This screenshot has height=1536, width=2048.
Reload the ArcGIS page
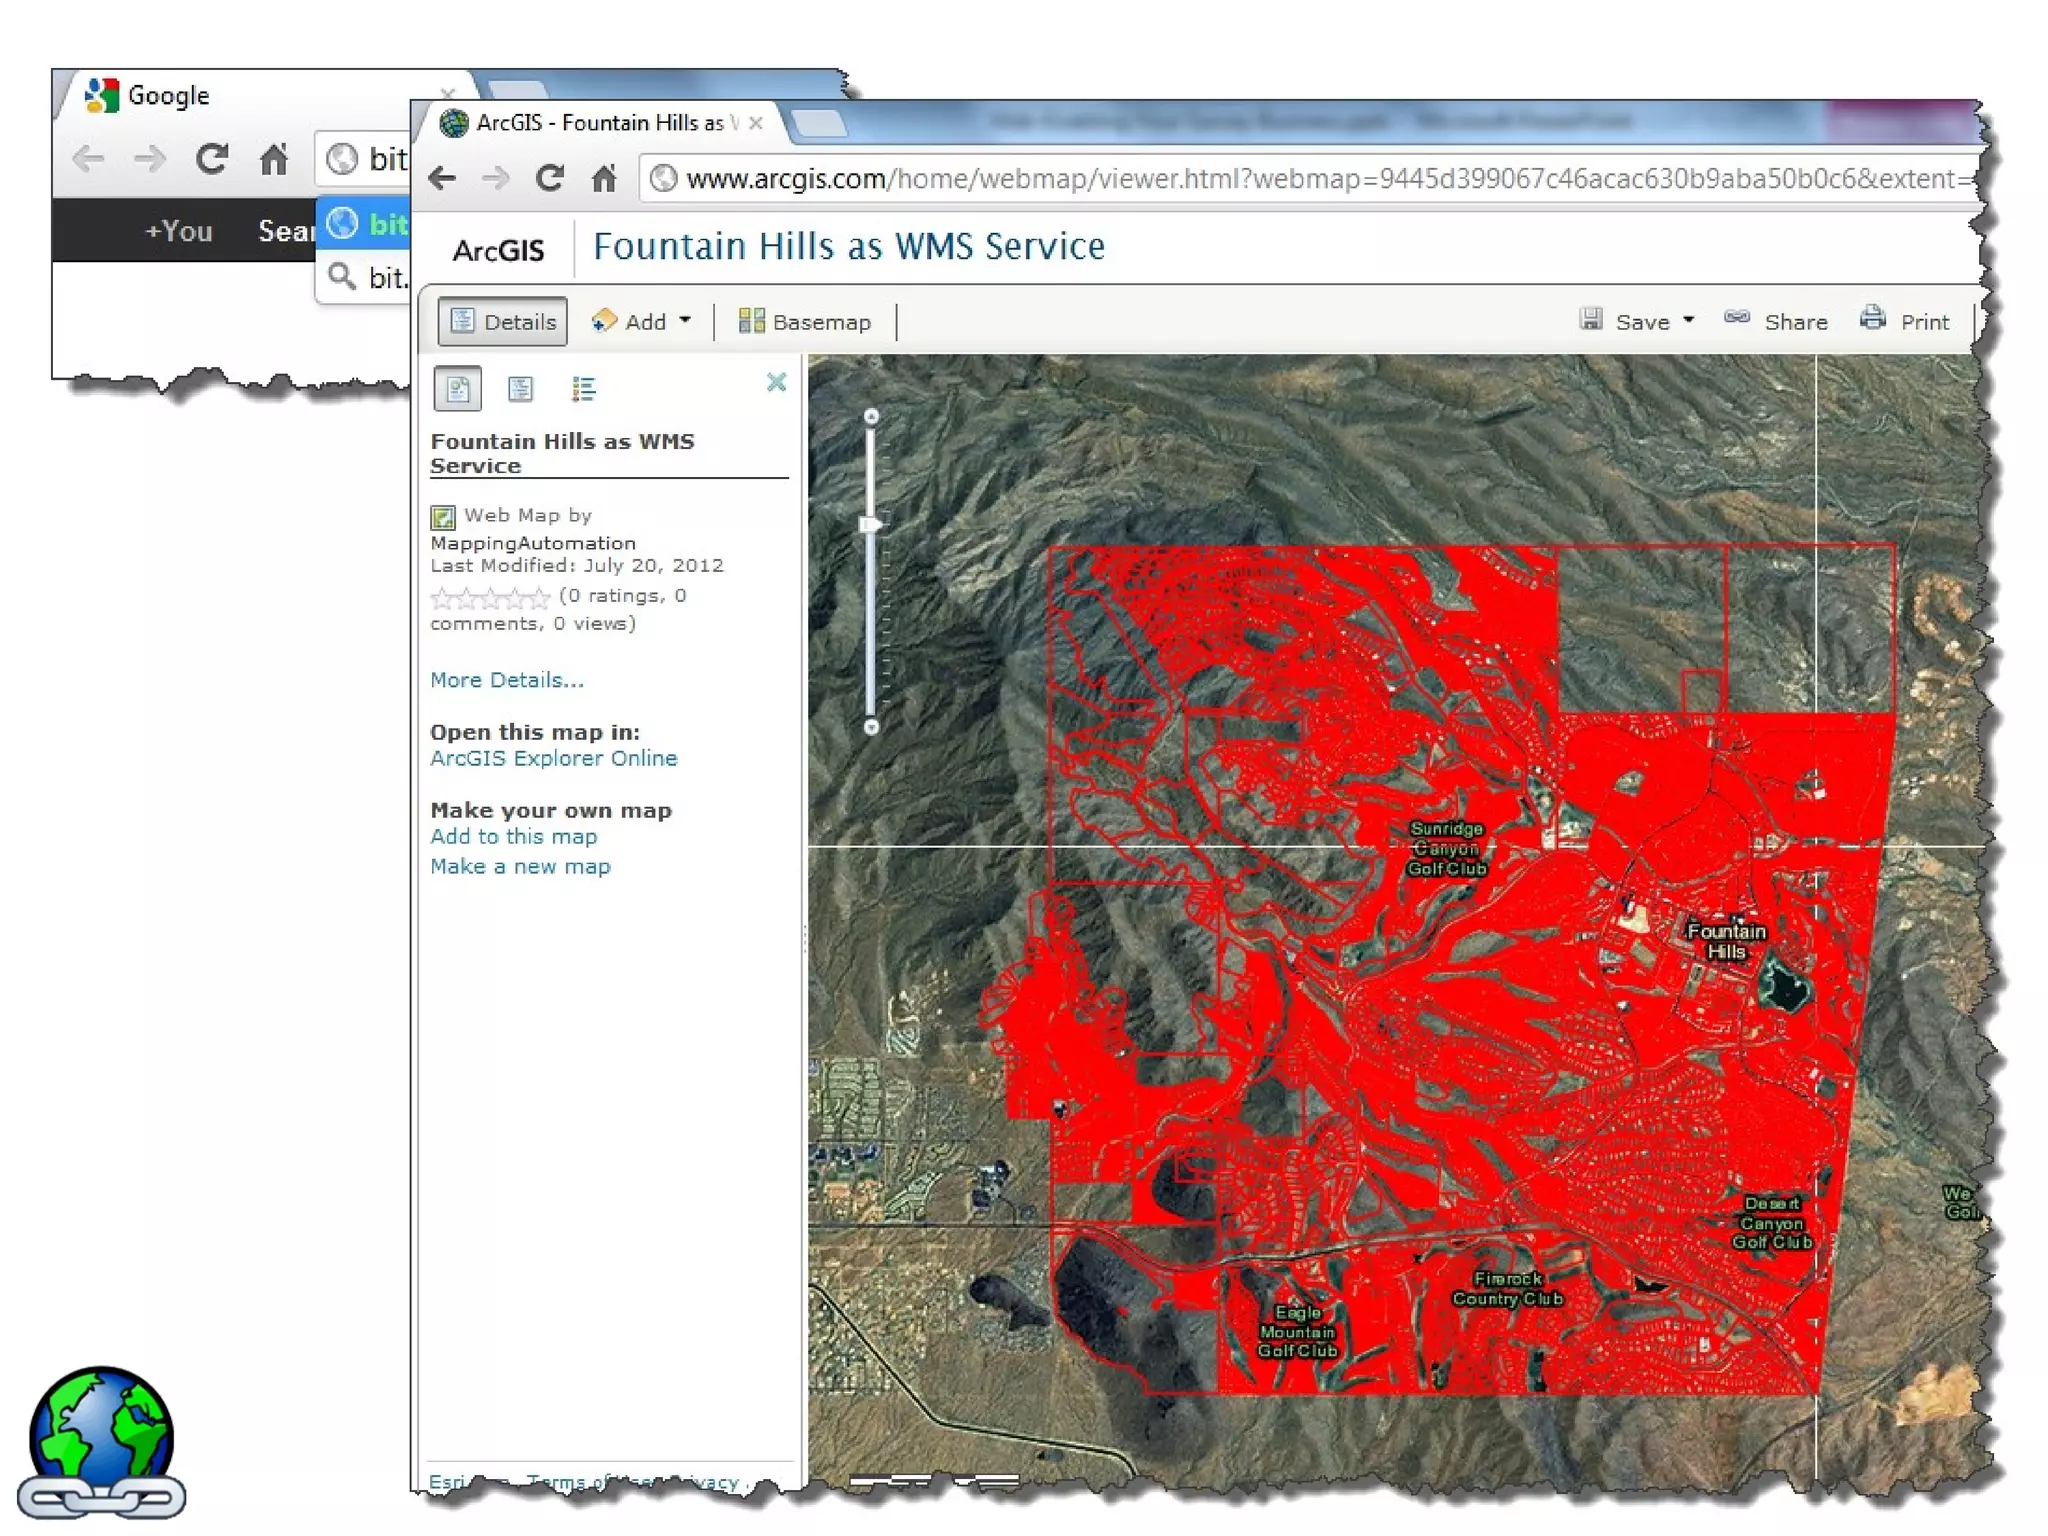(549, 179)
